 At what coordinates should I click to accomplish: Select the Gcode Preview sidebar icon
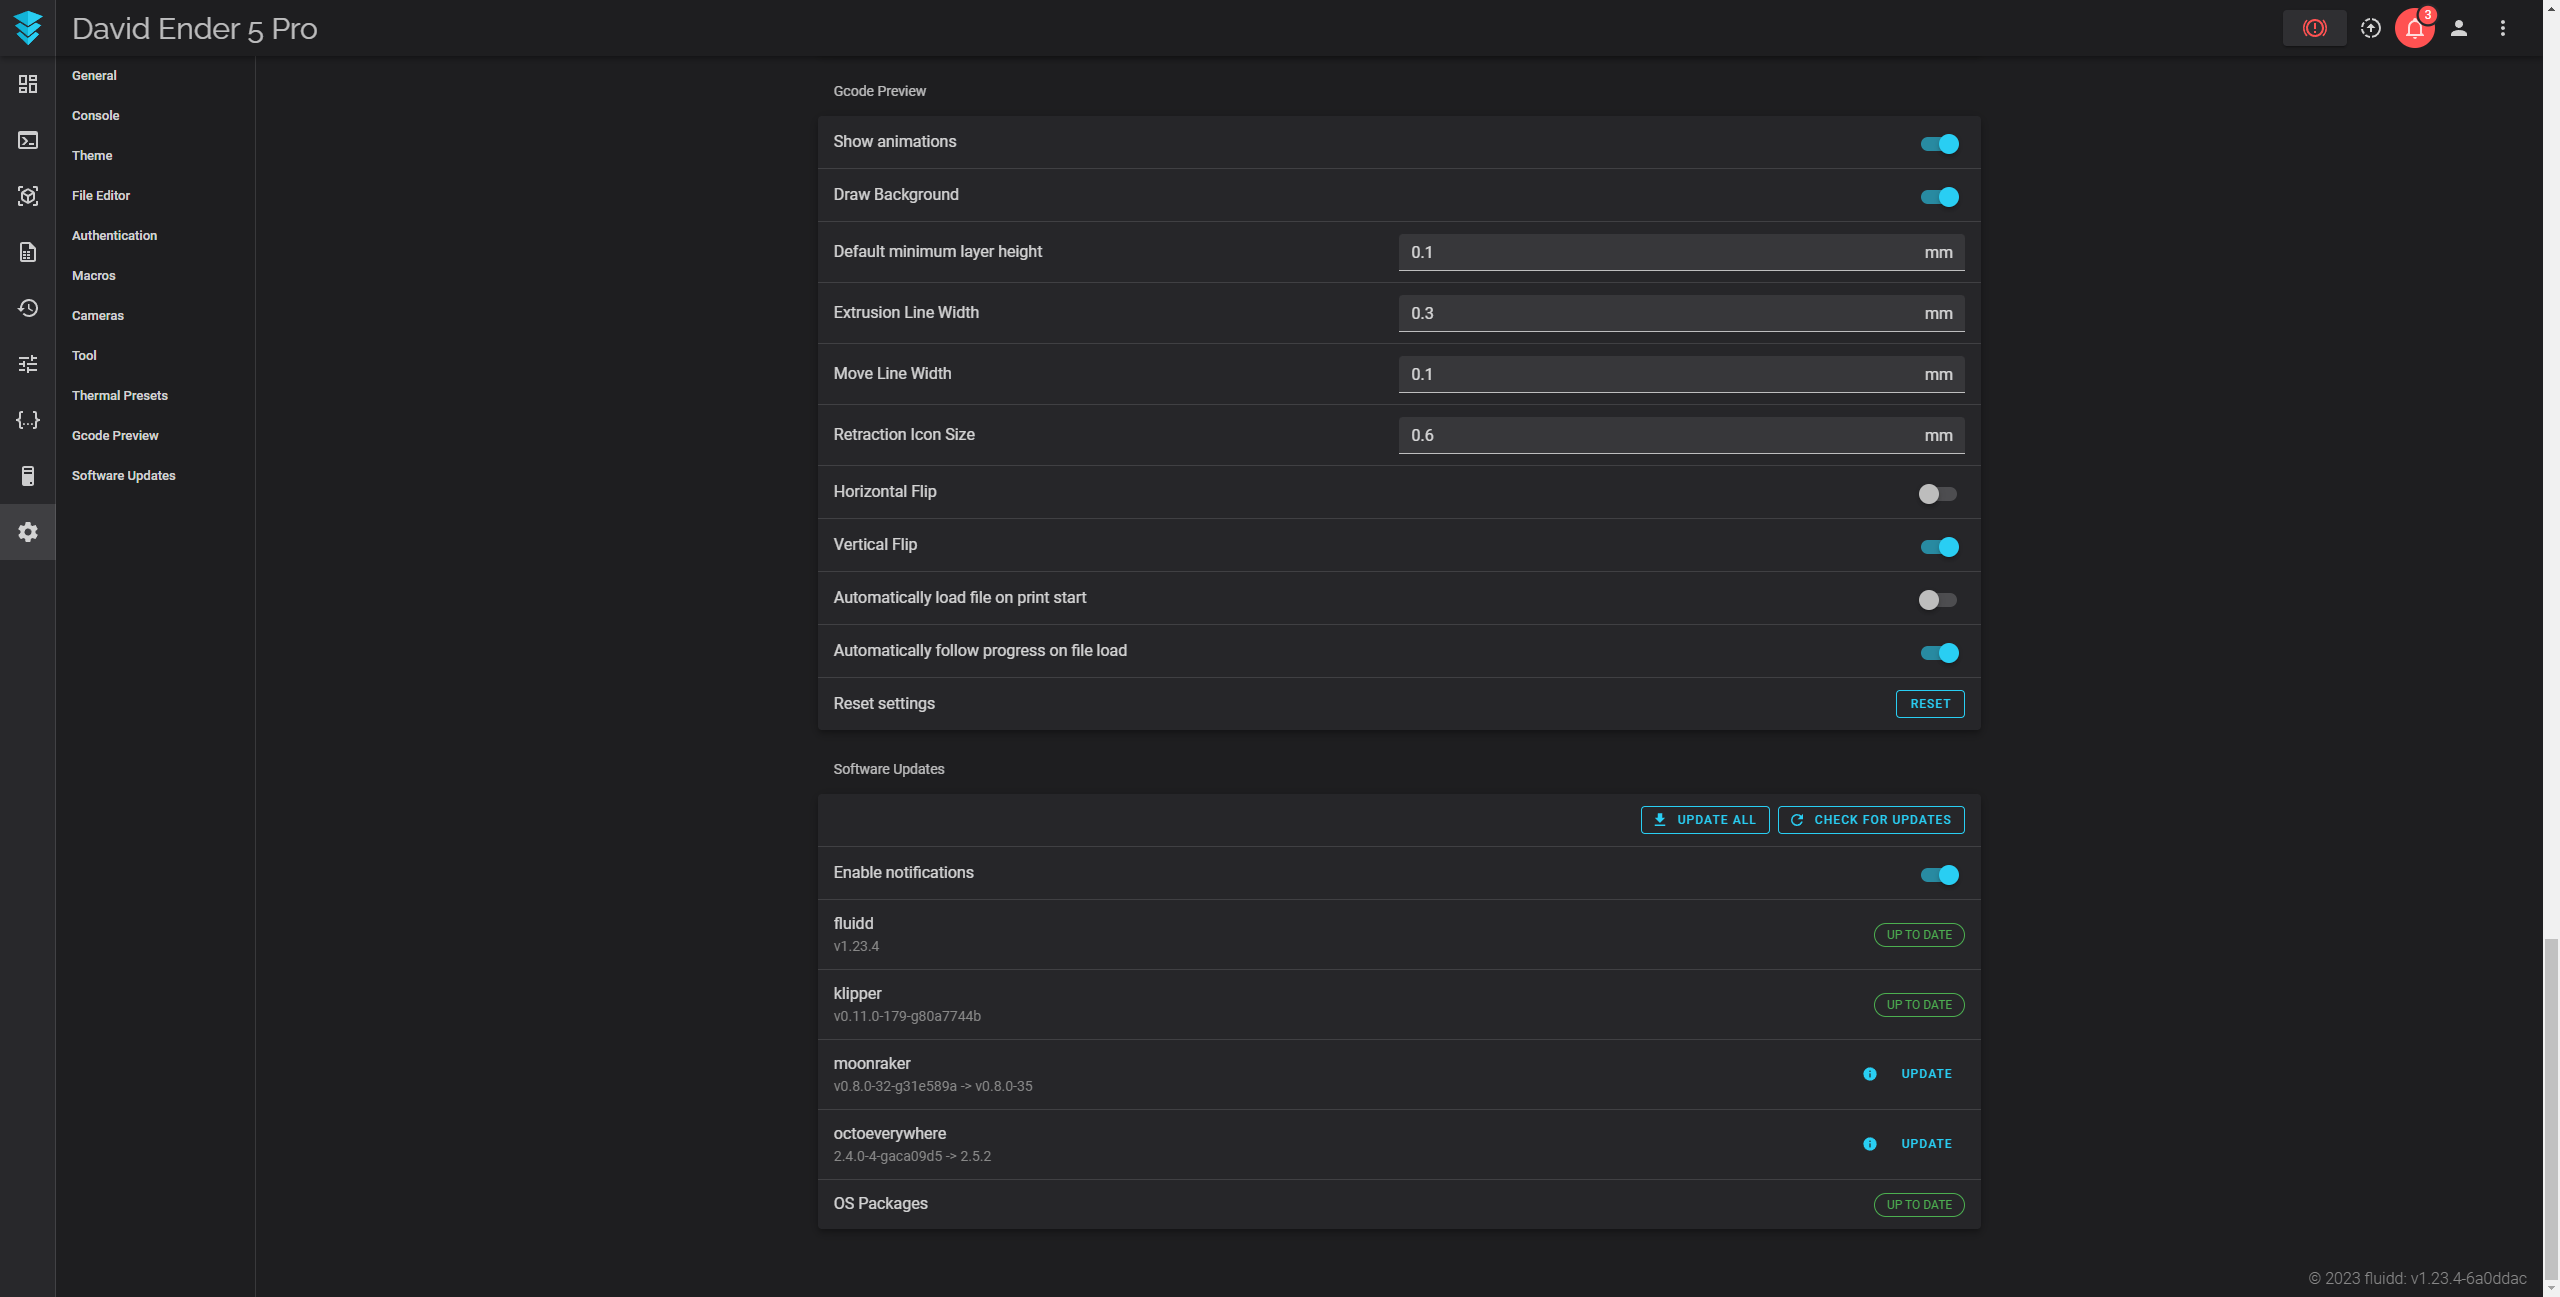pyautogui.click(x=27, y=196)
